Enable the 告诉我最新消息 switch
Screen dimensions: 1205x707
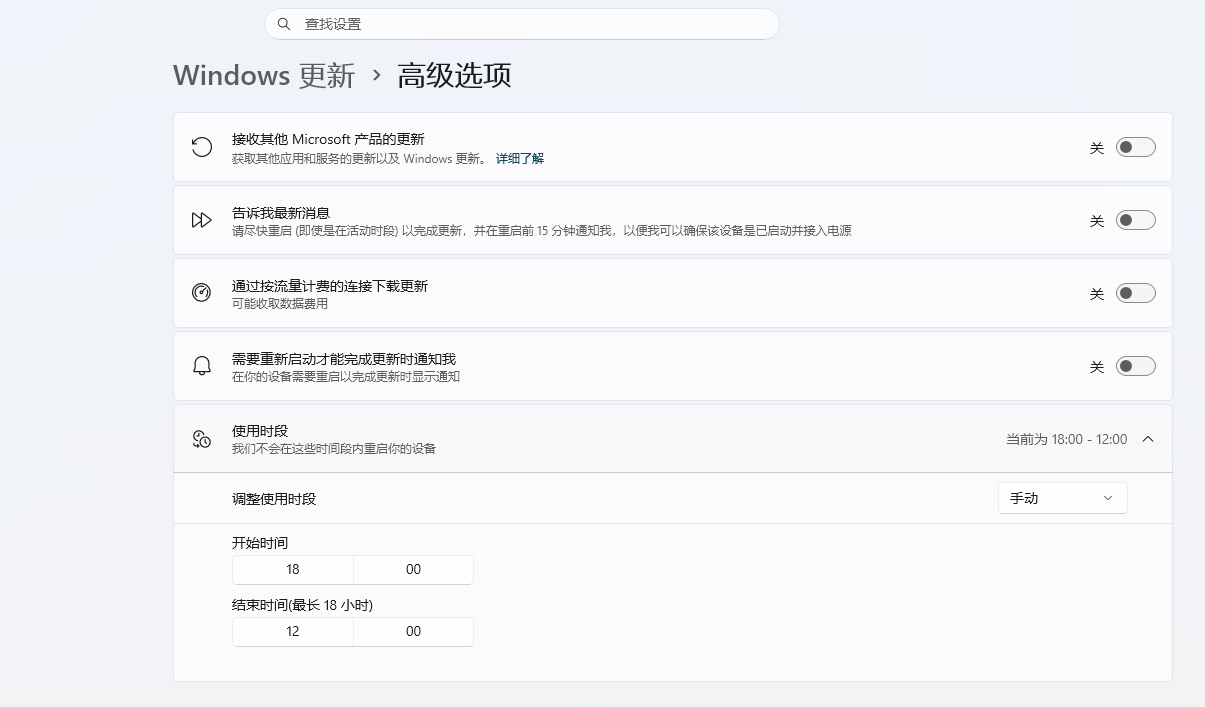click(x=1135, y=220)
